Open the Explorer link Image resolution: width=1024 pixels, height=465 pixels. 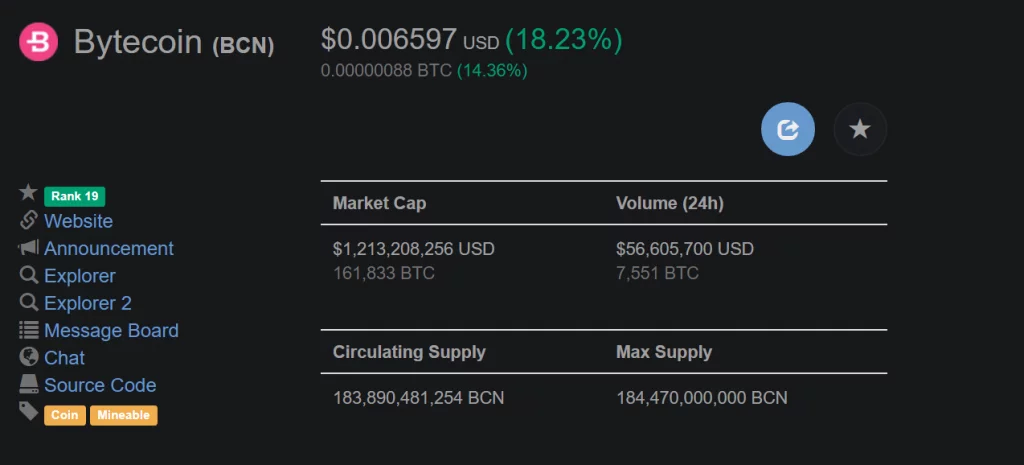click(80, 276)
